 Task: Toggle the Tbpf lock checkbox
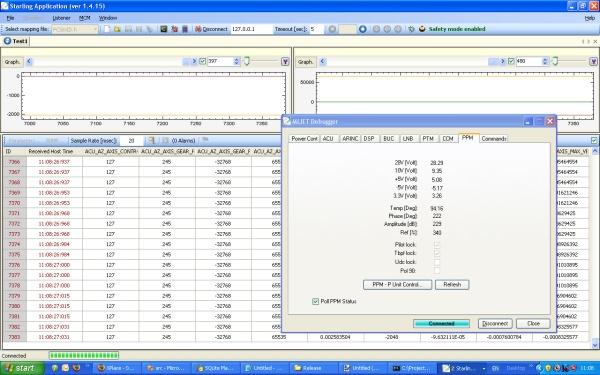click(437, 253)
